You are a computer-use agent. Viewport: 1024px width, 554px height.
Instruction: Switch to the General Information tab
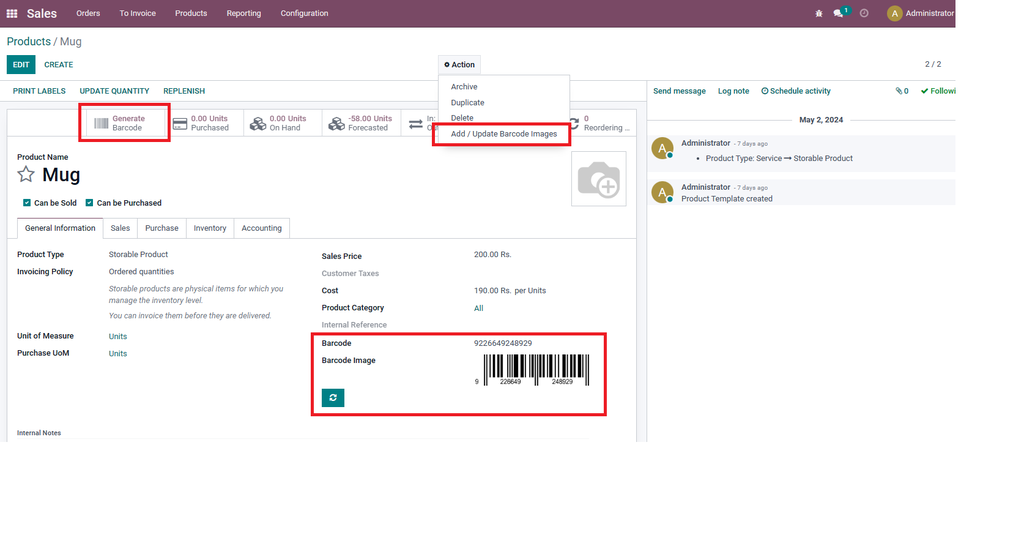[60, 228]
